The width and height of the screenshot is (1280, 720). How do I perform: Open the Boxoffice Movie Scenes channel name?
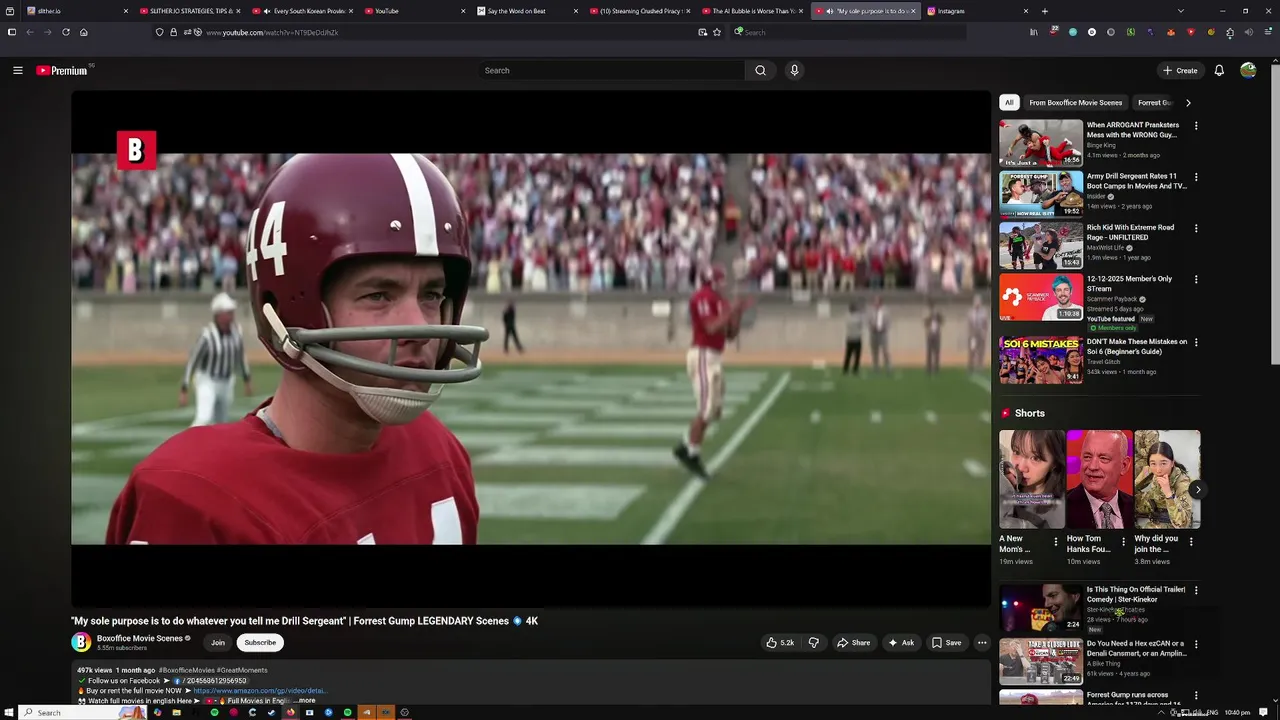point(140,638)
